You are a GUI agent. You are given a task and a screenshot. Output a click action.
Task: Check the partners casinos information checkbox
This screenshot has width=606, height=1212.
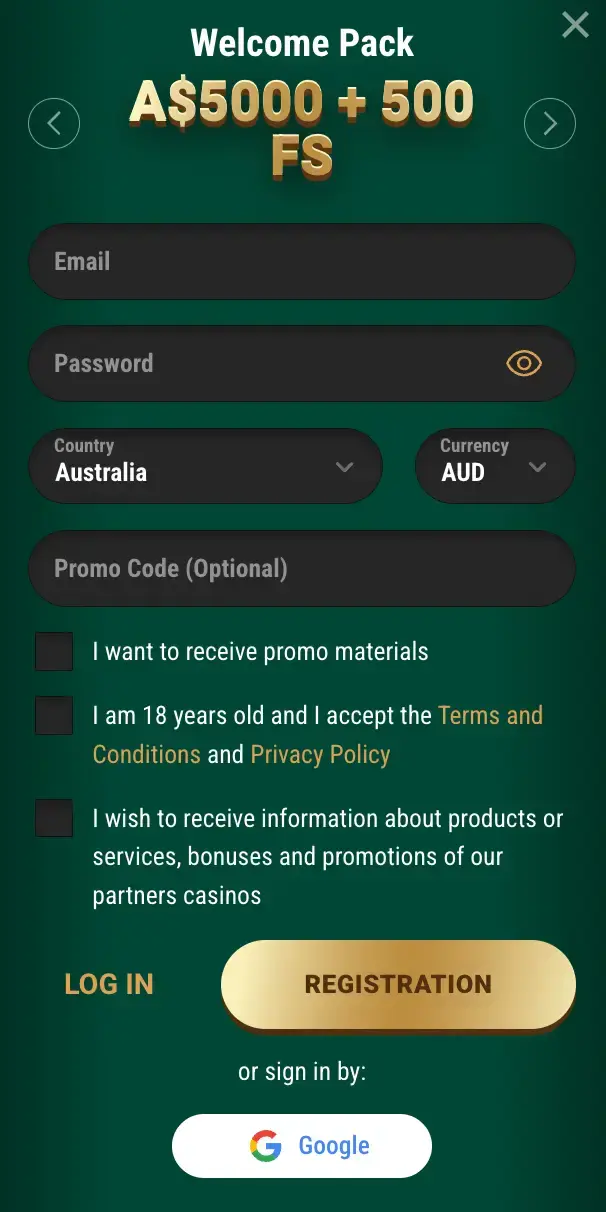[x=54, y=818]
